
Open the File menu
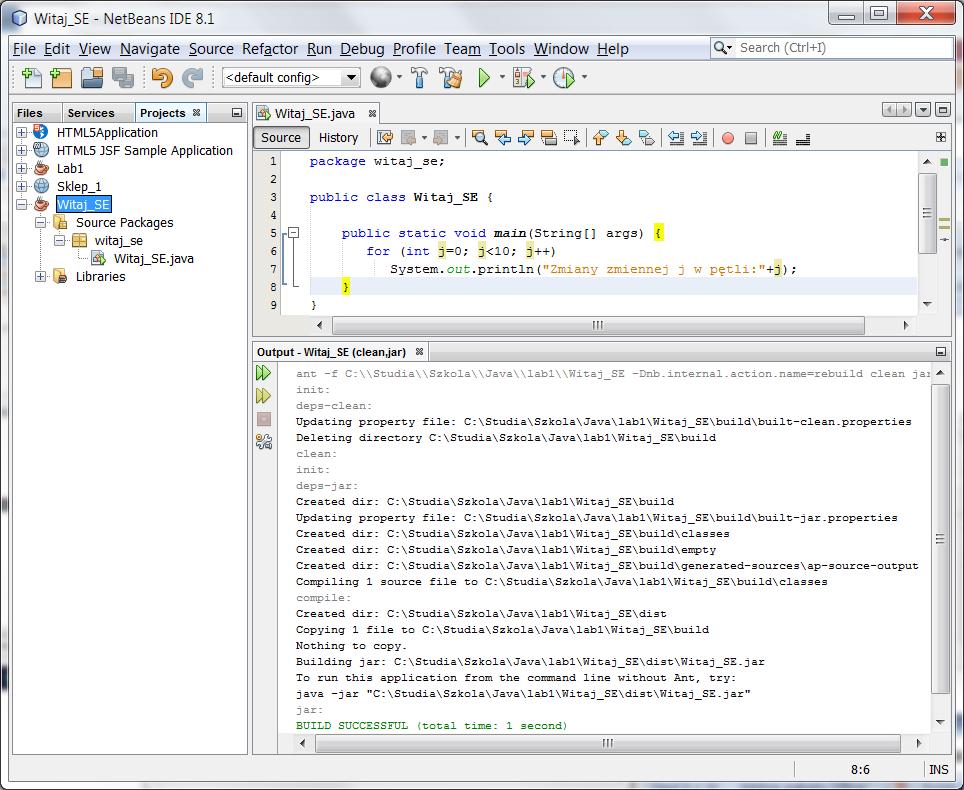[24, 49]
